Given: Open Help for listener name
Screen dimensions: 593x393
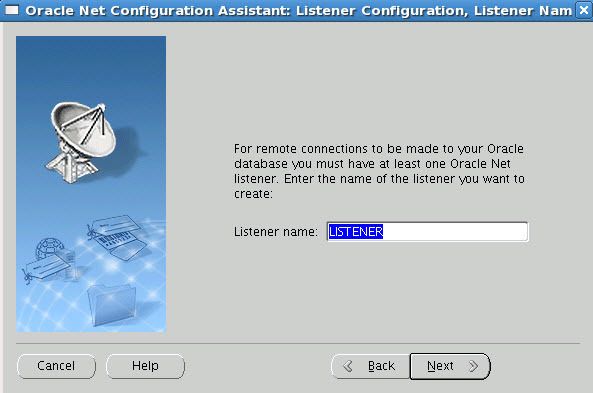Looking at the screenshot, I should pos(145,366).
